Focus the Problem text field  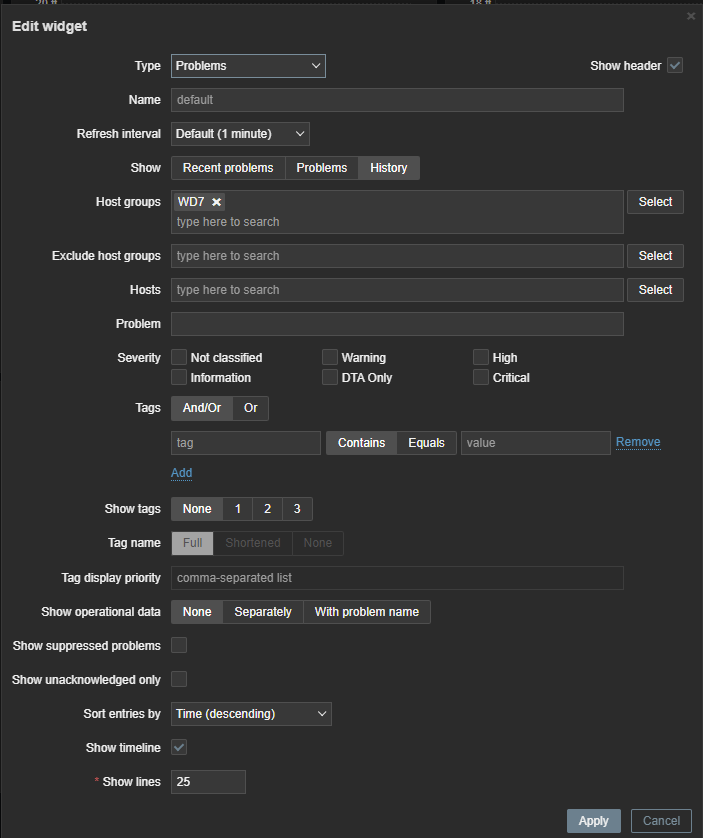tap(397, 324)
